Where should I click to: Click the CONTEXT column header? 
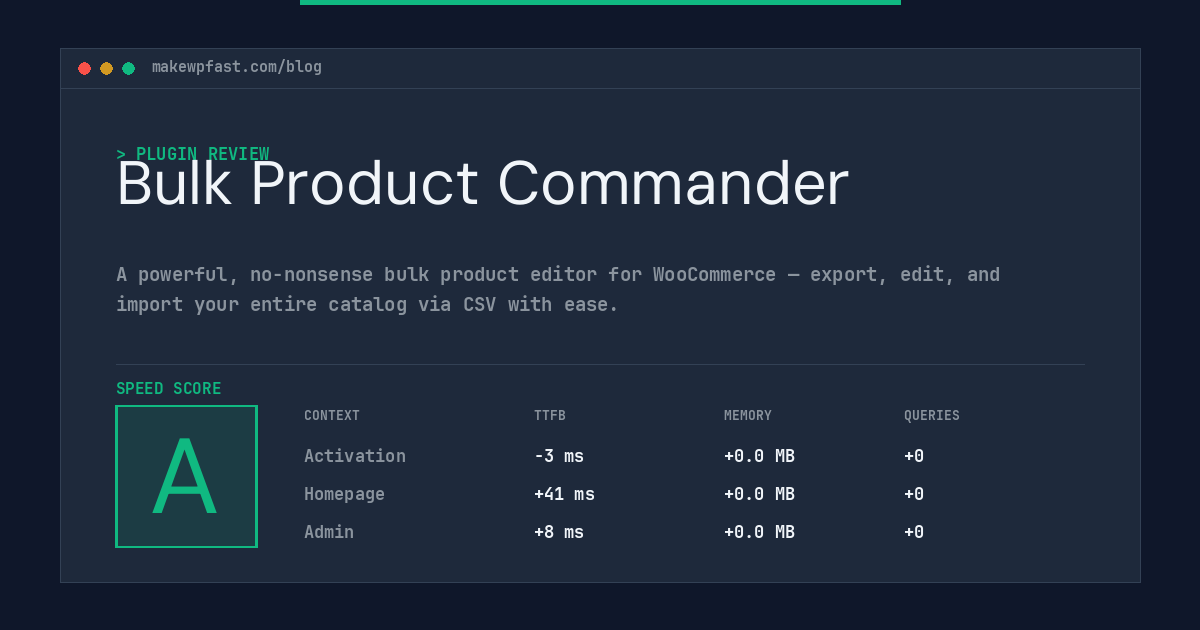click(332, 416)
